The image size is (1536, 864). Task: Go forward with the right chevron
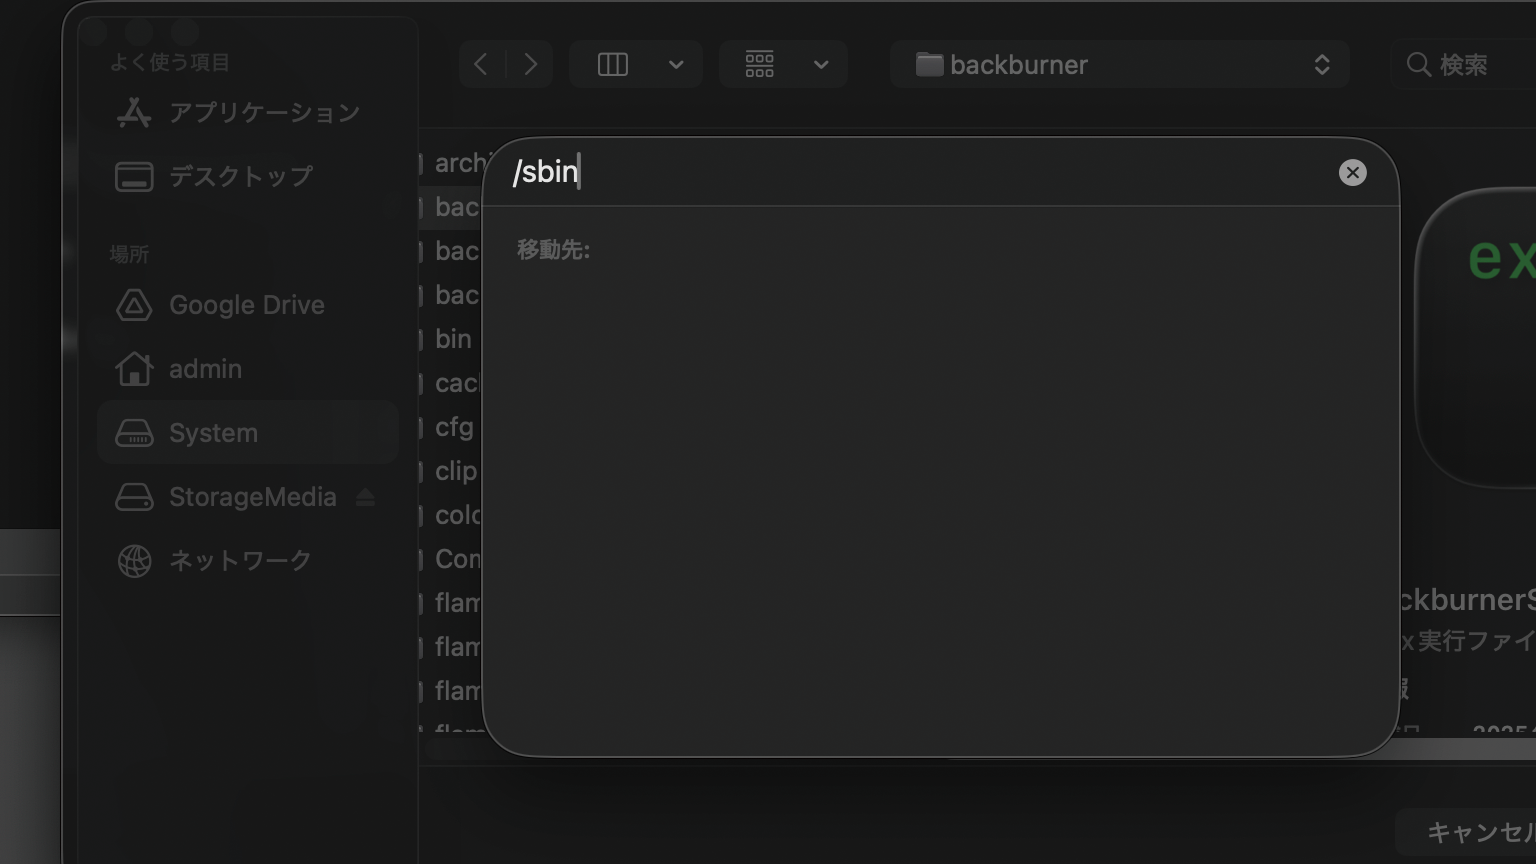tap(531, 65)
